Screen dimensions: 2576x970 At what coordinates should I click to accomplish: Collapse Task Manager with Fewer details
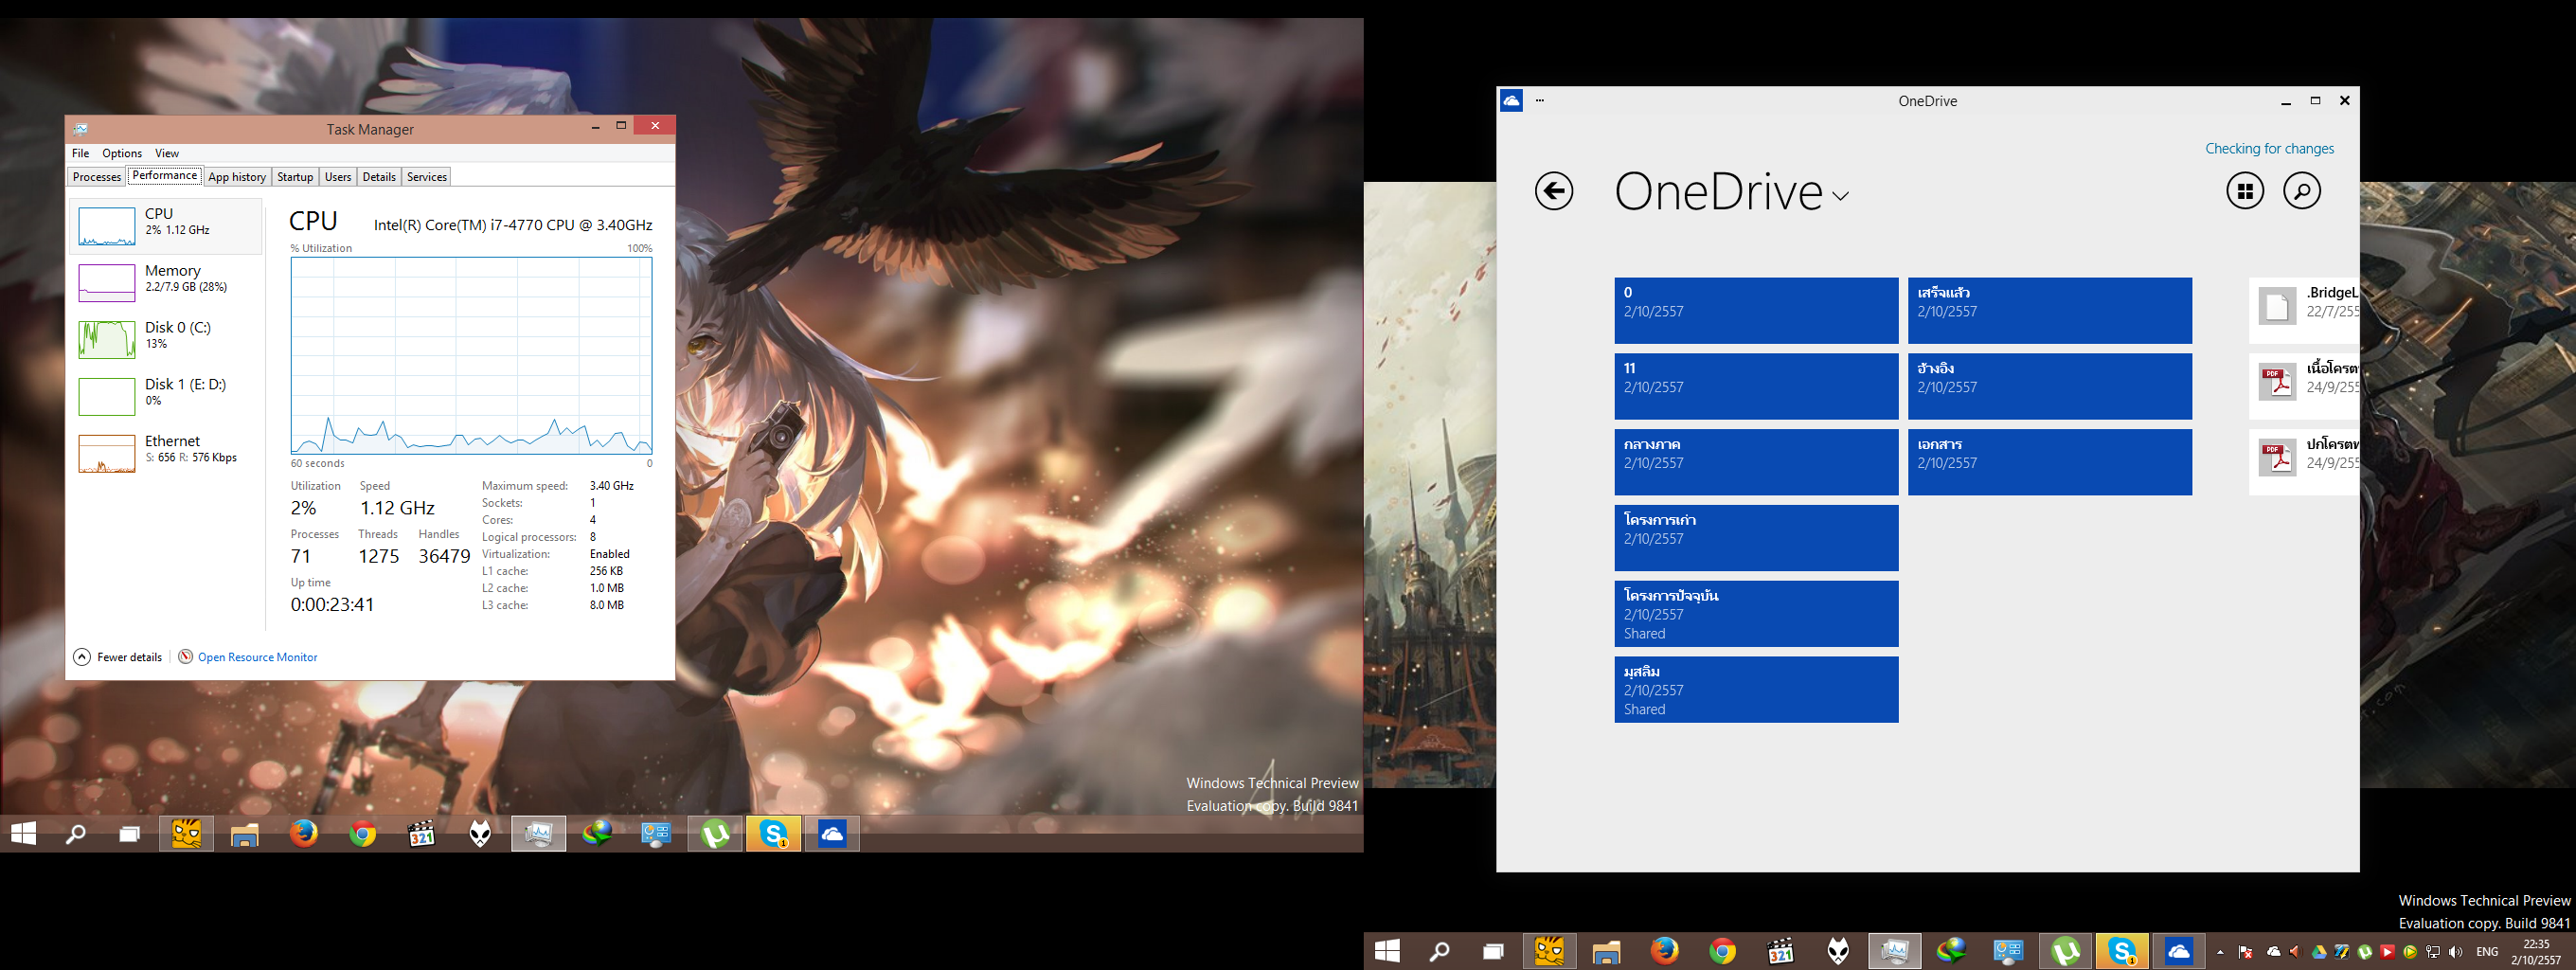click(118, 657)
